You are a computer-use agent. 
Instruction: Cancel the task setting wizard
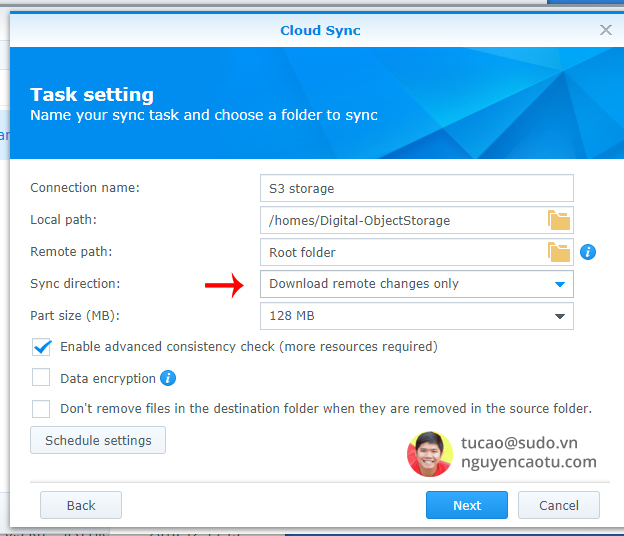click(x=559, y=505)
